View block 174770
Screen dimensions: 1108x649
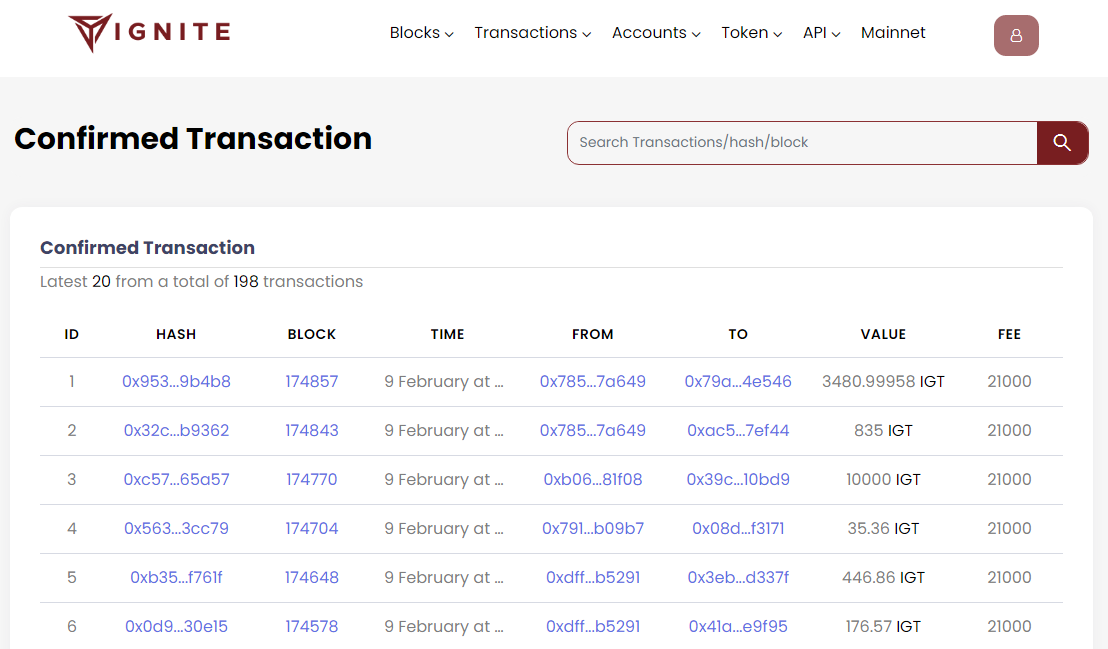click(312, 479)
